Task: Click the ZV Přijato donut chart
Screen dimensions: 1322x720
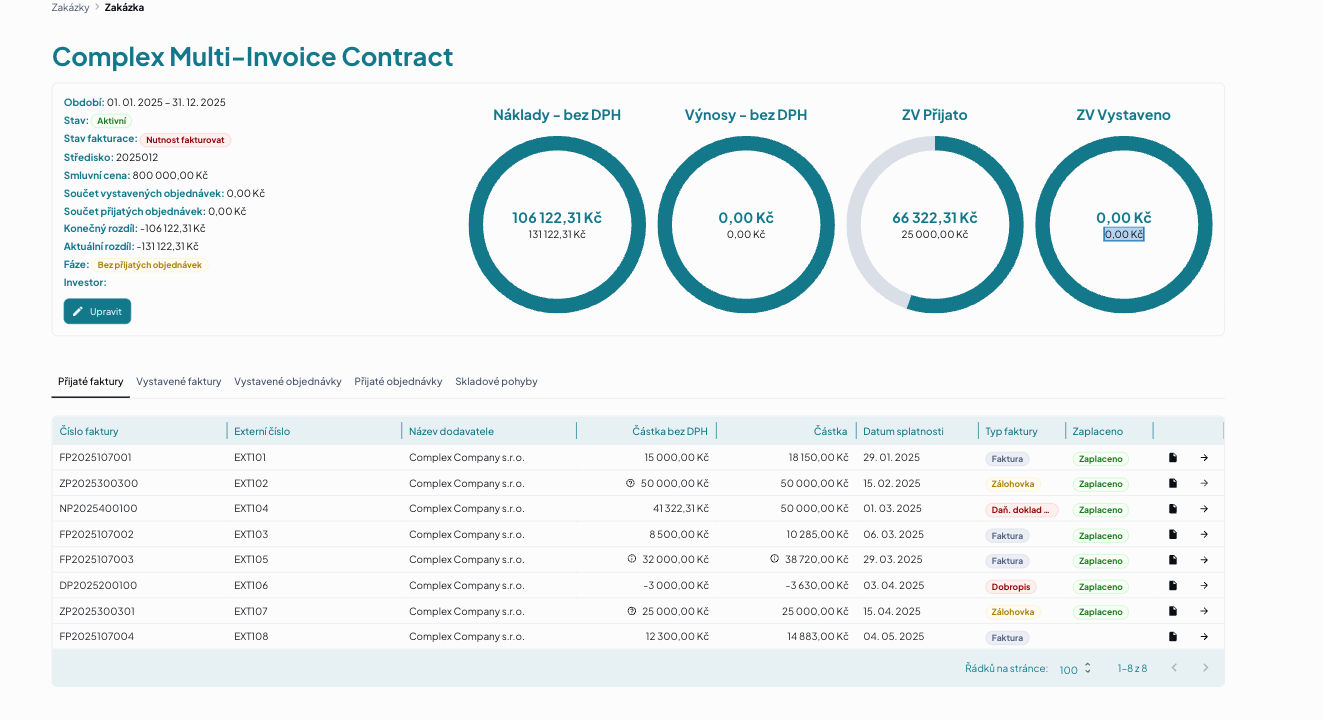Action: 935,225
